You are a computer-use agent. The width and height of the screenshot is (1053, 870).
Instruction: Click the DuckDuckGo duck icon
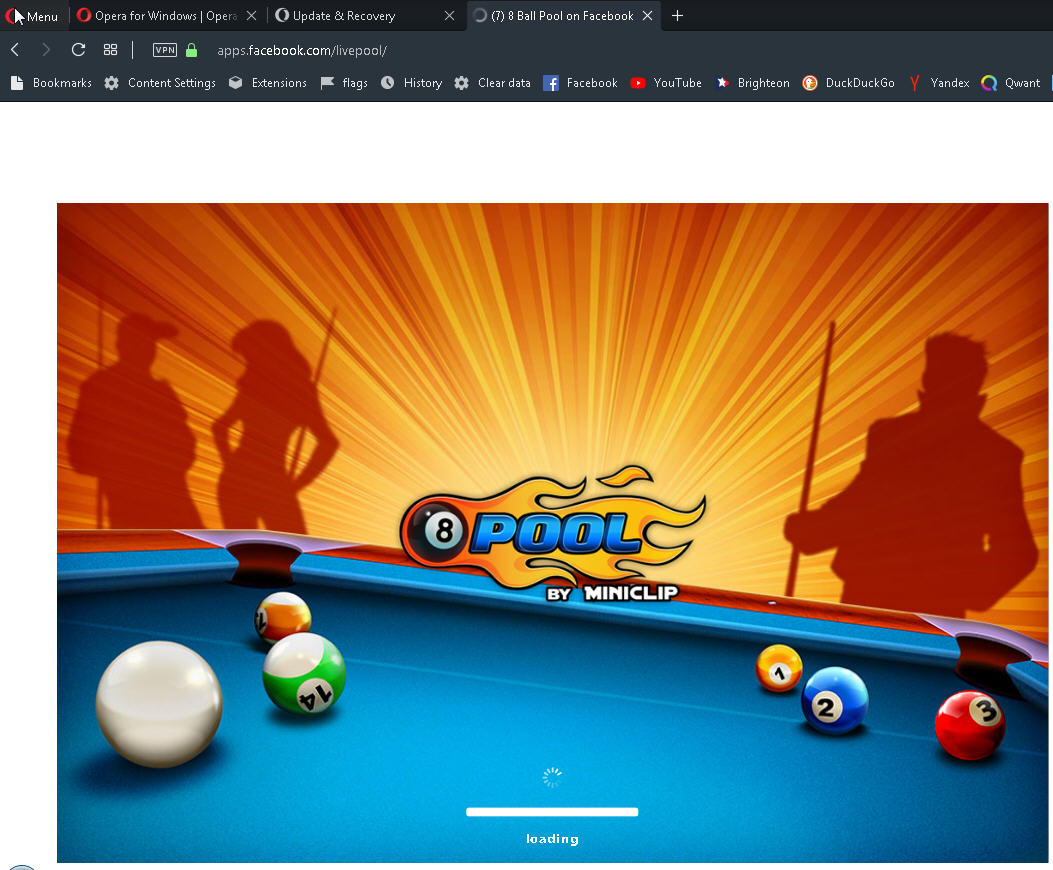coord(810,83)
